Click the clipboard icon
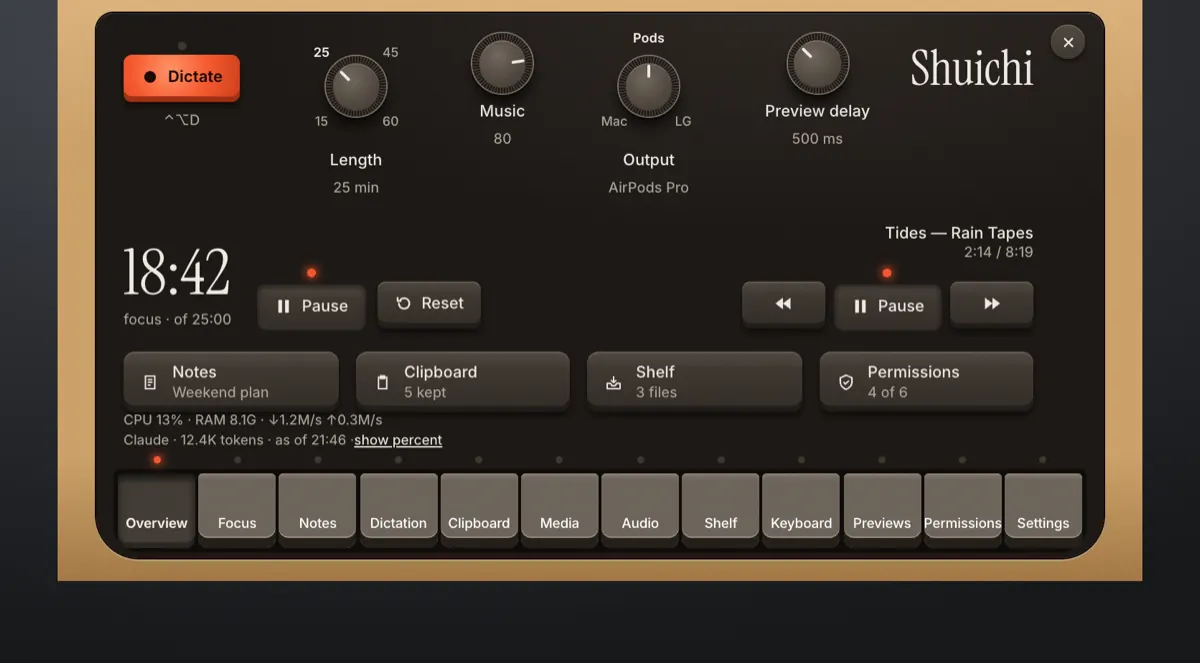 (x=382, y=382)
